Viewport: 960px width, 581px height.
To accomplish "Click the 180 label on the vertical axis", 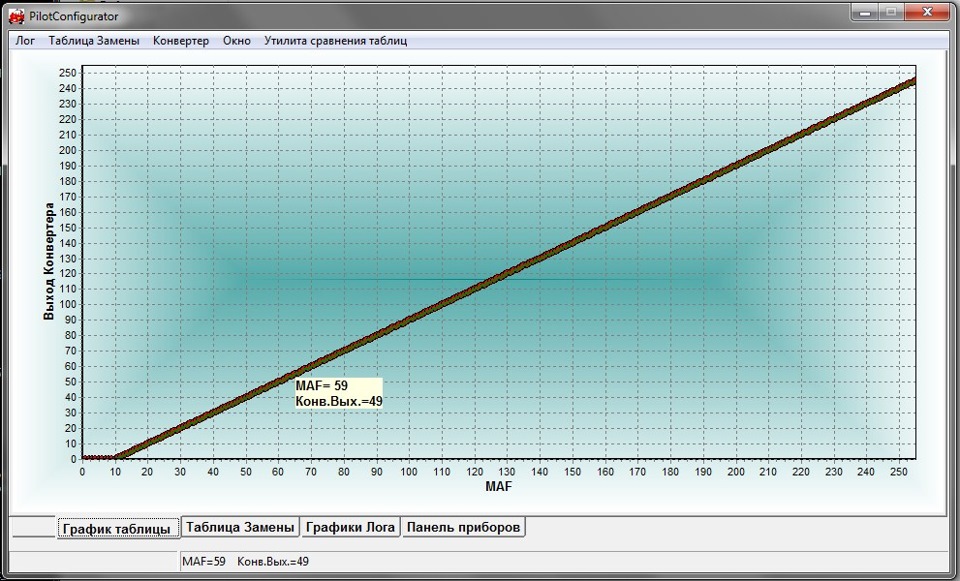I will (x=68, y=181).
